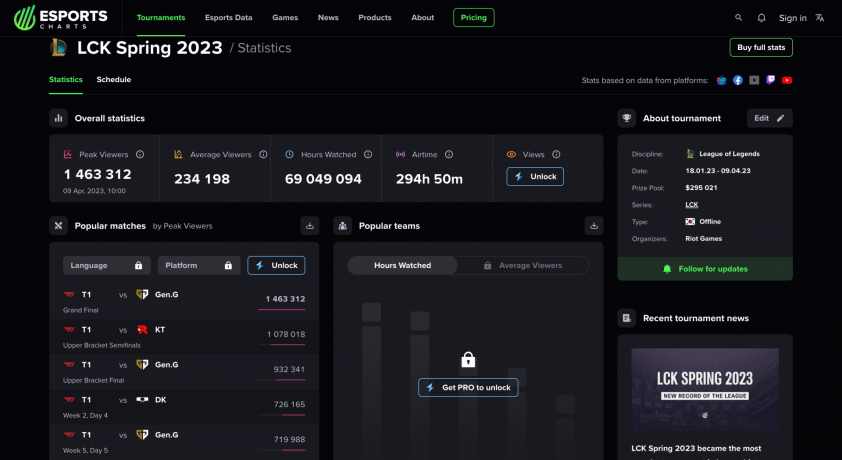Viewport: 842px width, 460px height.
Task: Click the KT team logo
Action: 142,330
